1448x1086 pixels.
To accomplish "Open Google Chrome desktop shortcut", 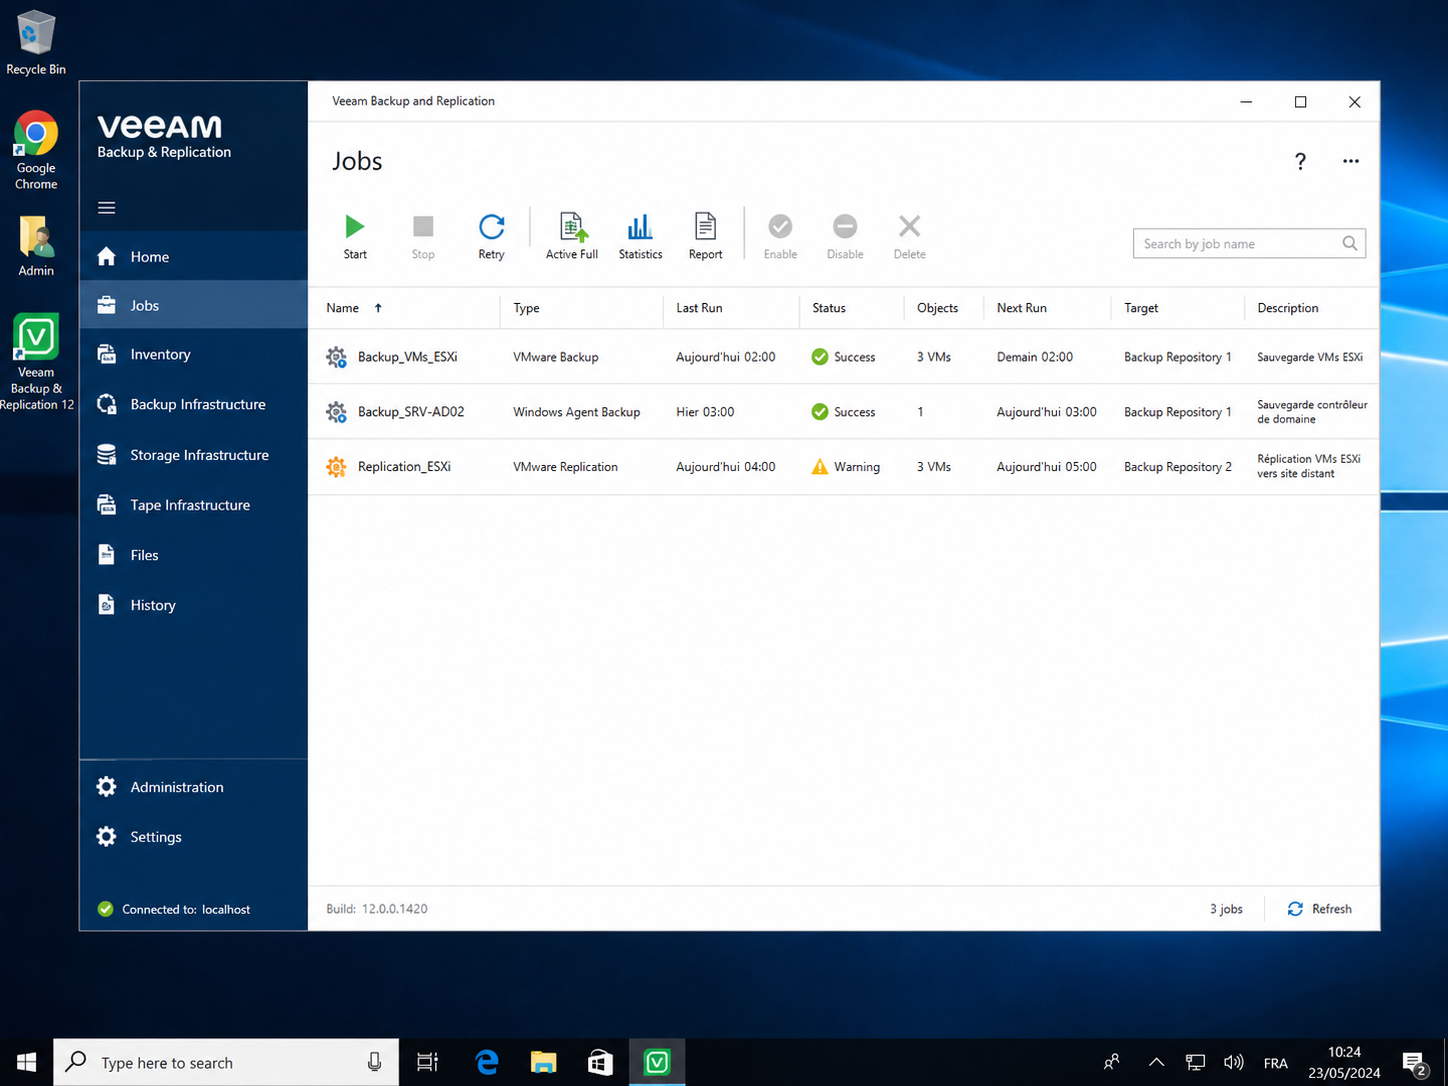I will [x=36, y=150].
